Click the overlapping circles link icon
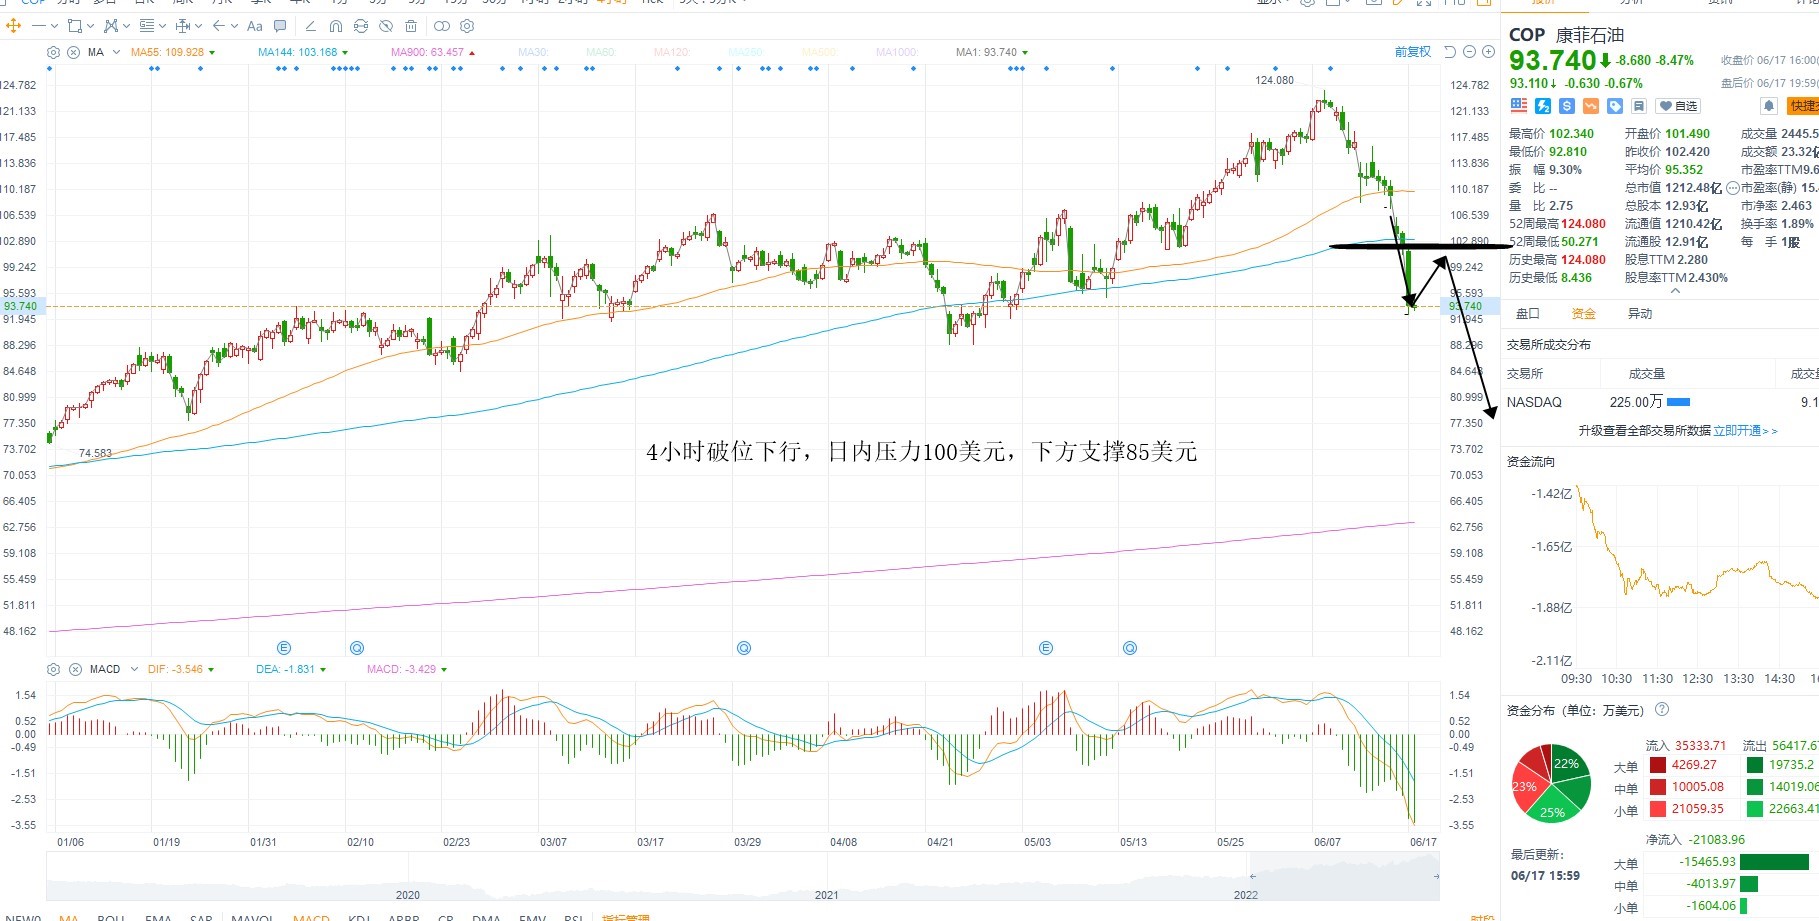Viewport: 1819px width, 921px height. tap(442, 26)
